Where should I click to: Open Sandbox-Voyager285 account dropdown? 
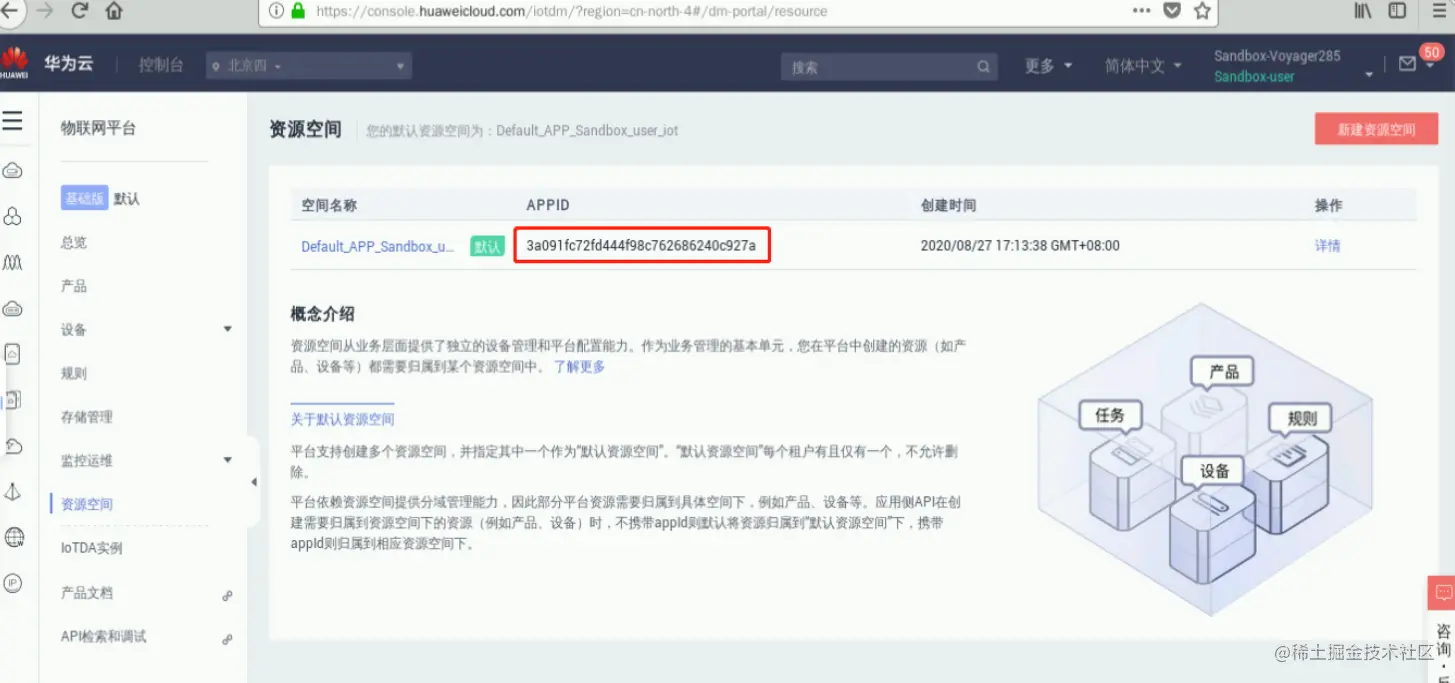[x=1294, y=65]
